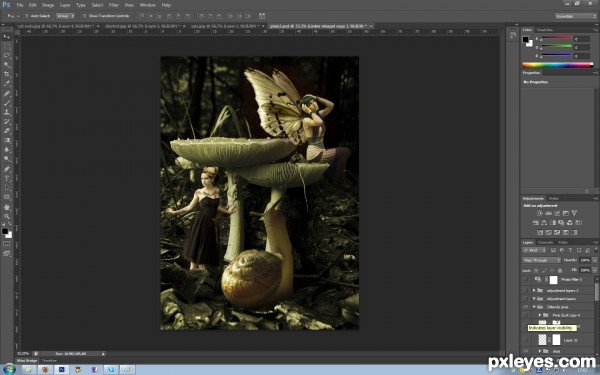Click the Layers panel vertical scrollbar

coord(596,293)
